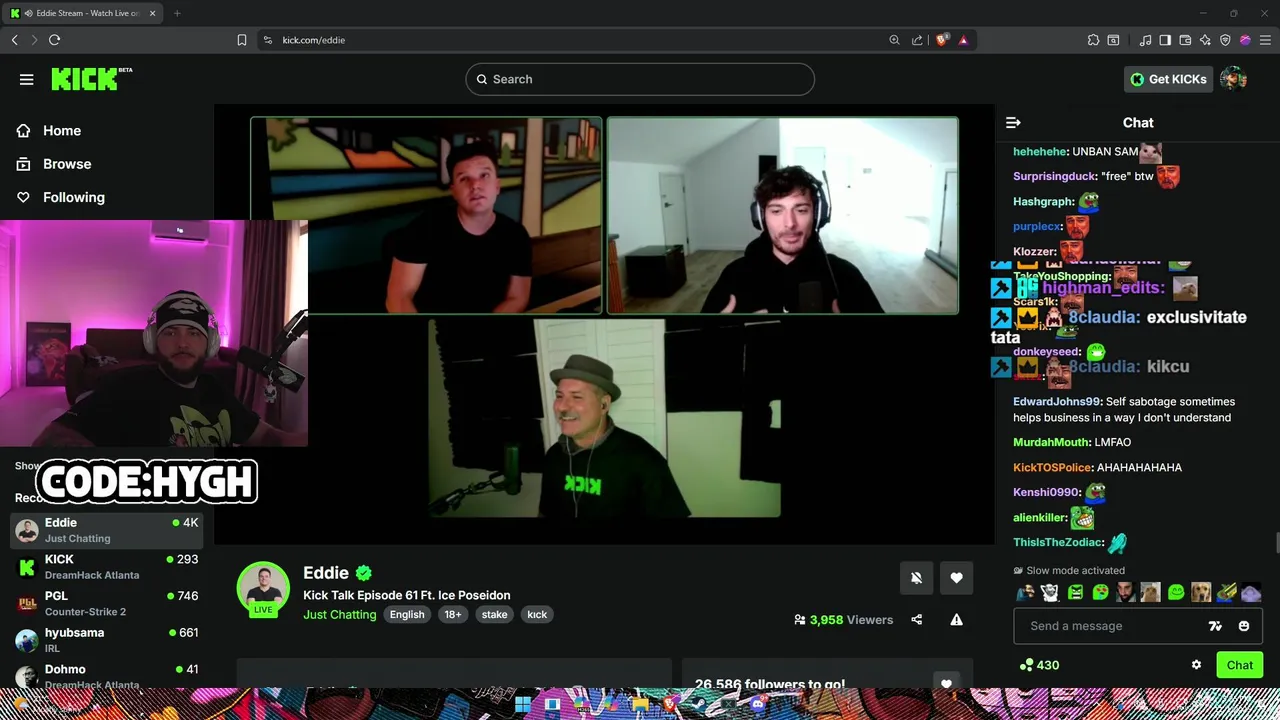This screenshot has width=1280, height=720.
Task: Open Steam from the taskbar
Action: point(699,705)
